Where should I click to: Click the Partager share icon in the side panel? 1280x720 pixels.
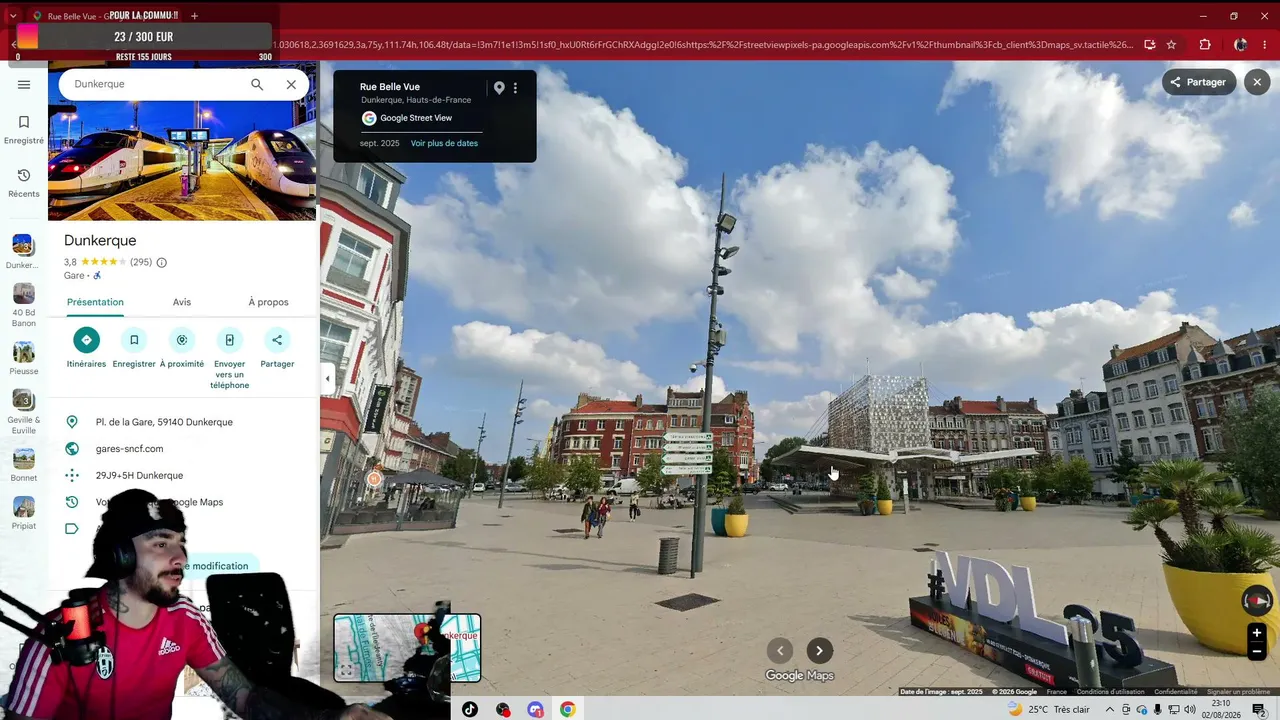(x=277, y=340)
